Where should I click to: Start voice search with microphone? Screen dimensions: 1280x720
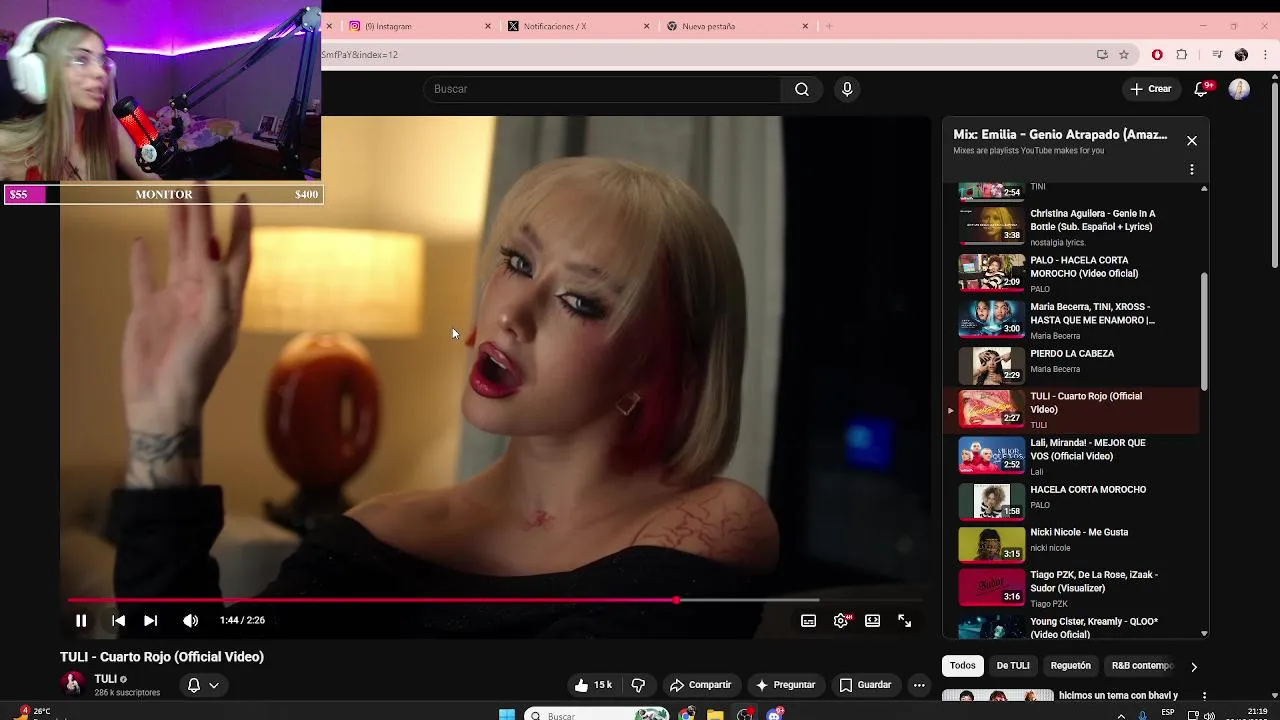pyautogui.click(x=847, y=89)
